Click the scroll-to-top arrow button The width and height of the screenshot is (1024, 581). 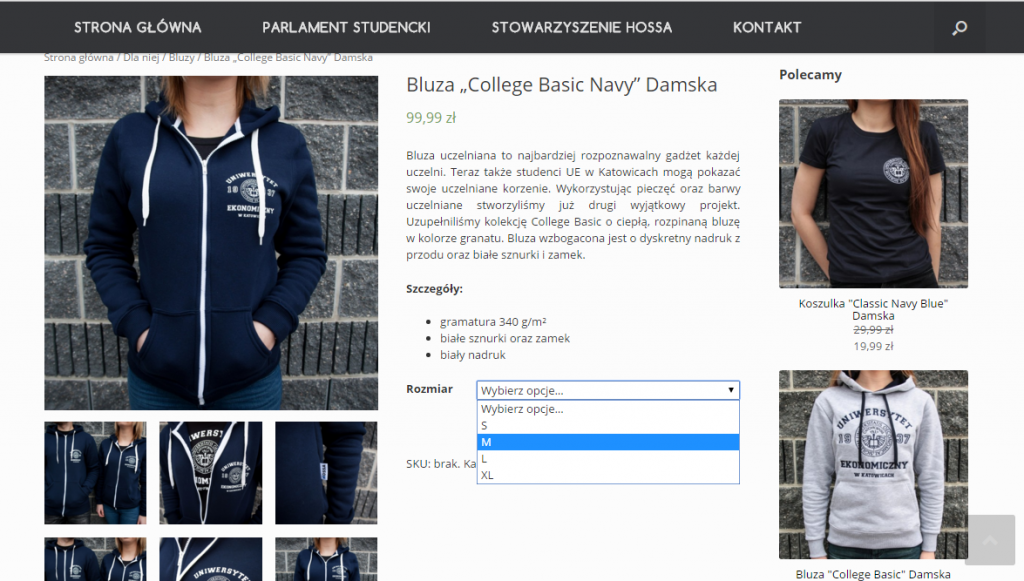(x=989, y=540)
